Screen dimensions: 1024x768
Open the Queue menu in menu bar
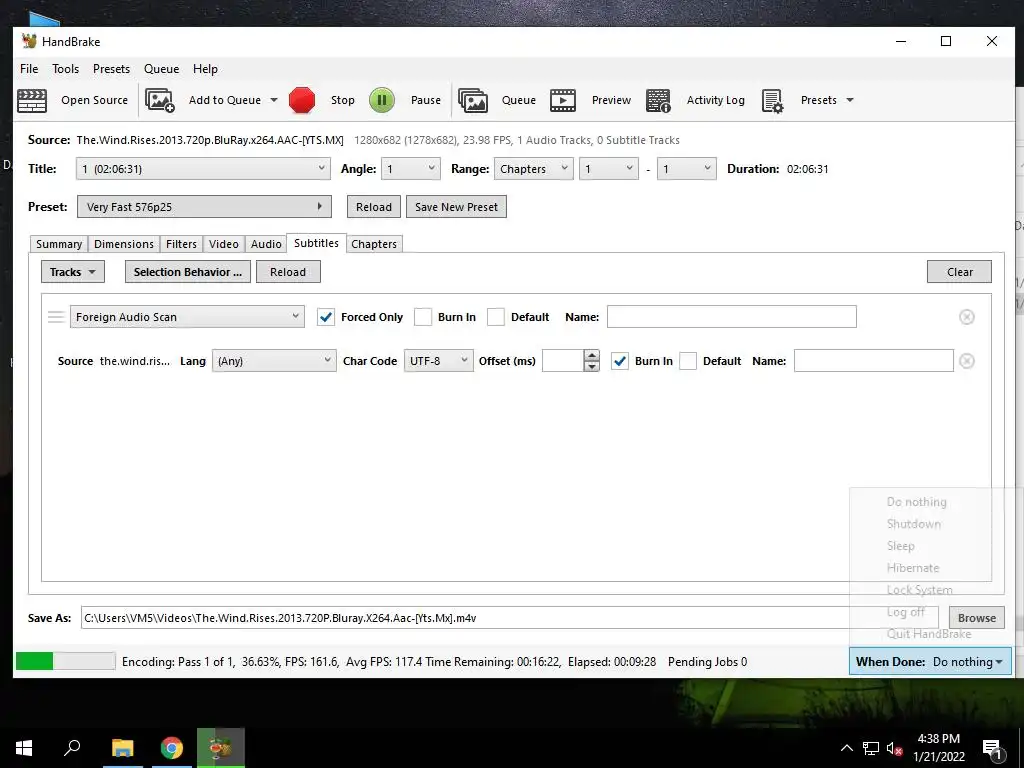[161, 69]
